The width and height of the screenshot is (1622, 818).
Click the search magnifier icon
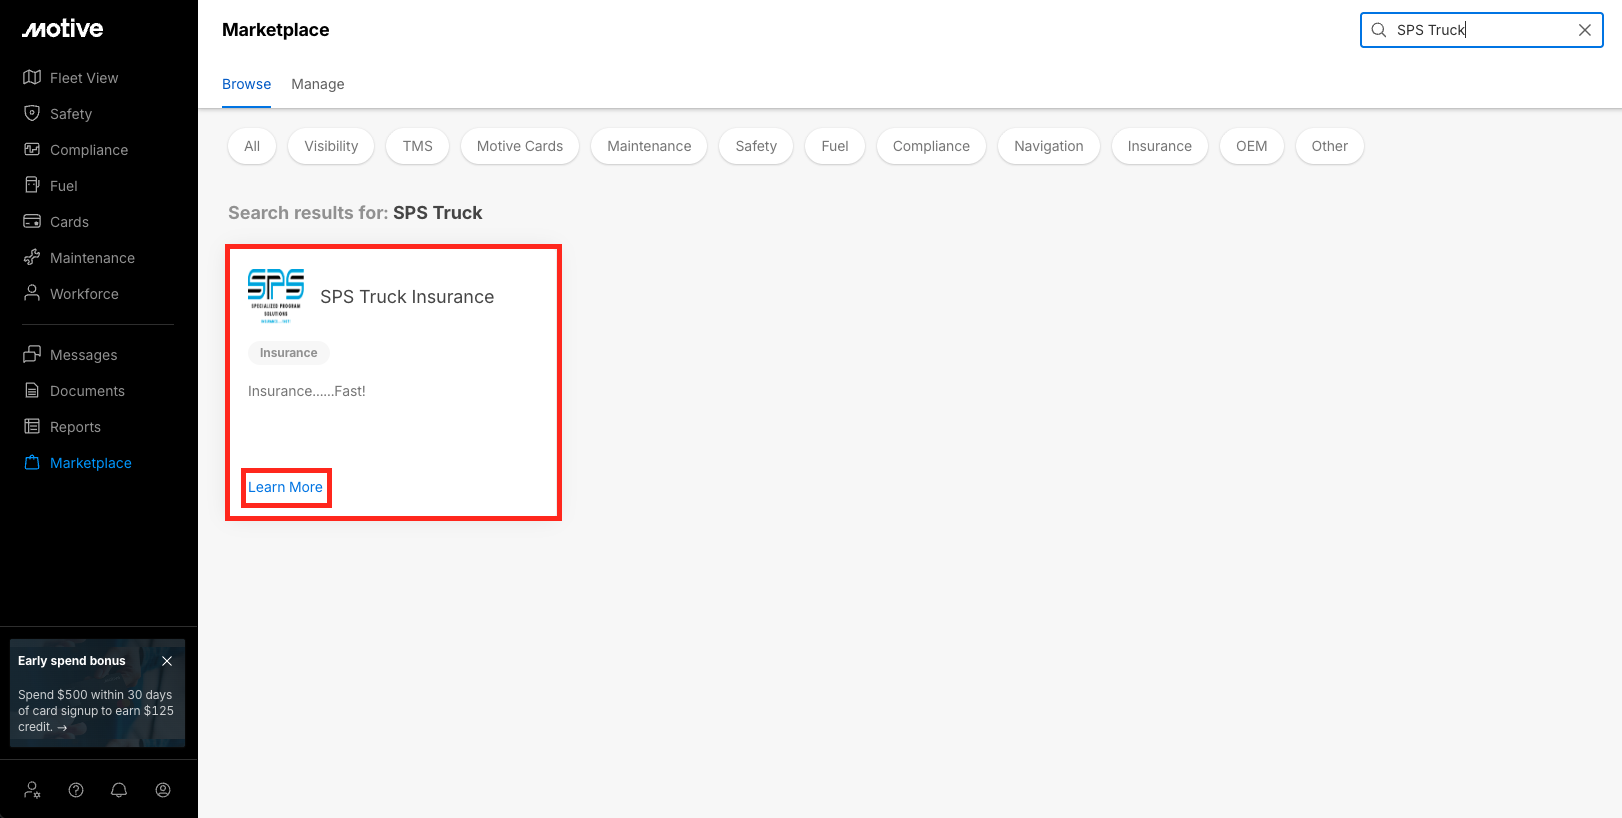click(1379, 30)
